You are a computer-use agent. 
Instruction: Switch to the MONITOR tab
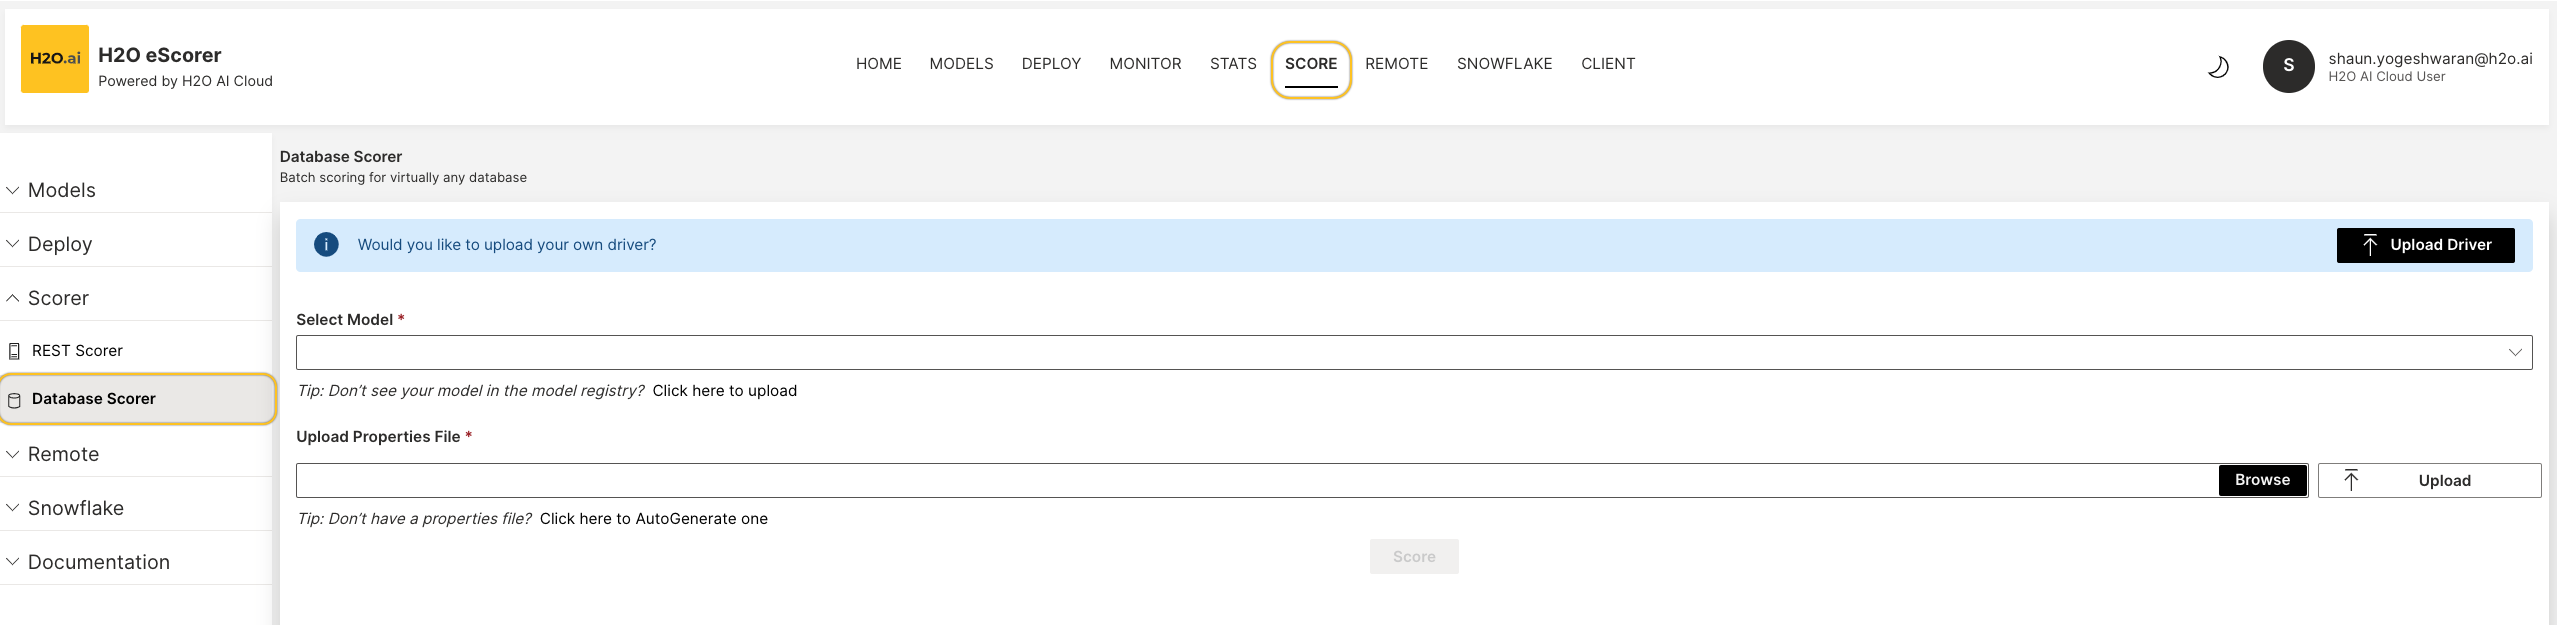(1145, 64)
